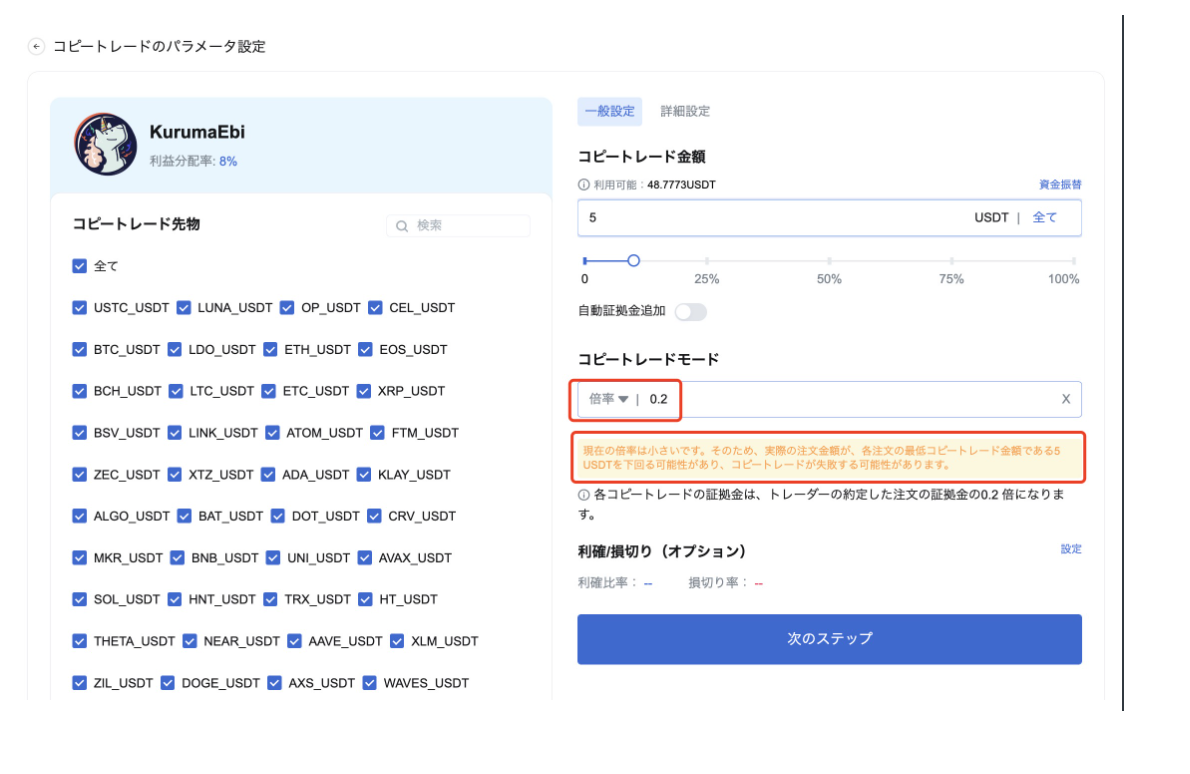
Task: Click the amount slider handle
Action: click(634, 260)
